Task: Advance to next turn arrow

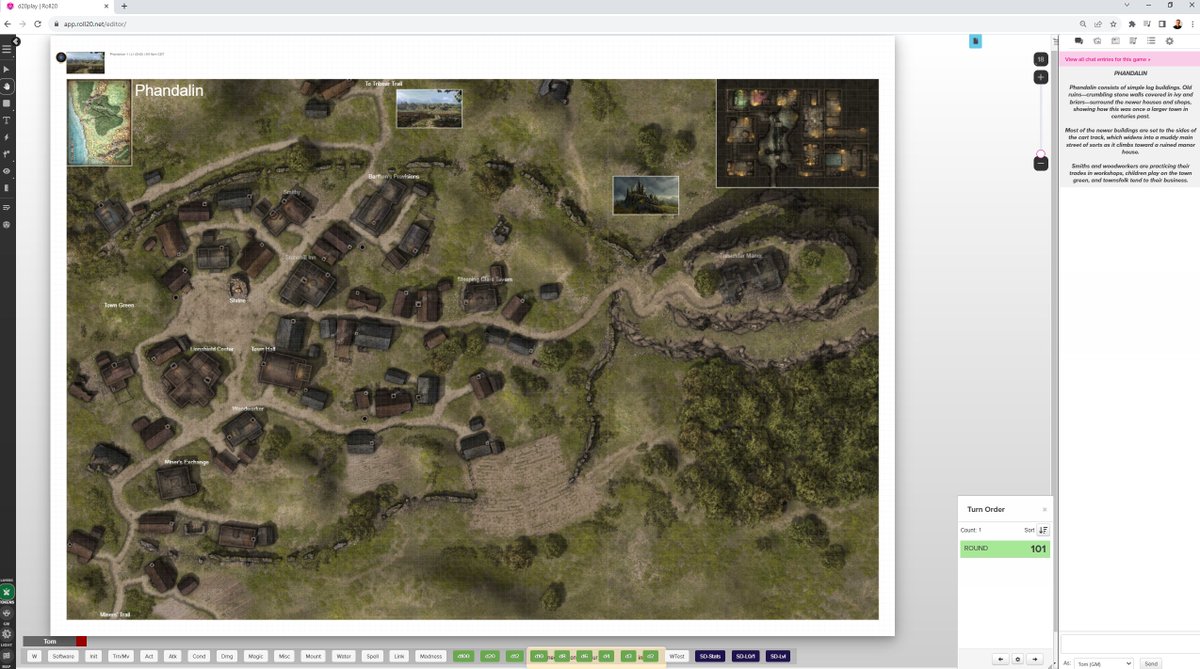Action: 1036,659
